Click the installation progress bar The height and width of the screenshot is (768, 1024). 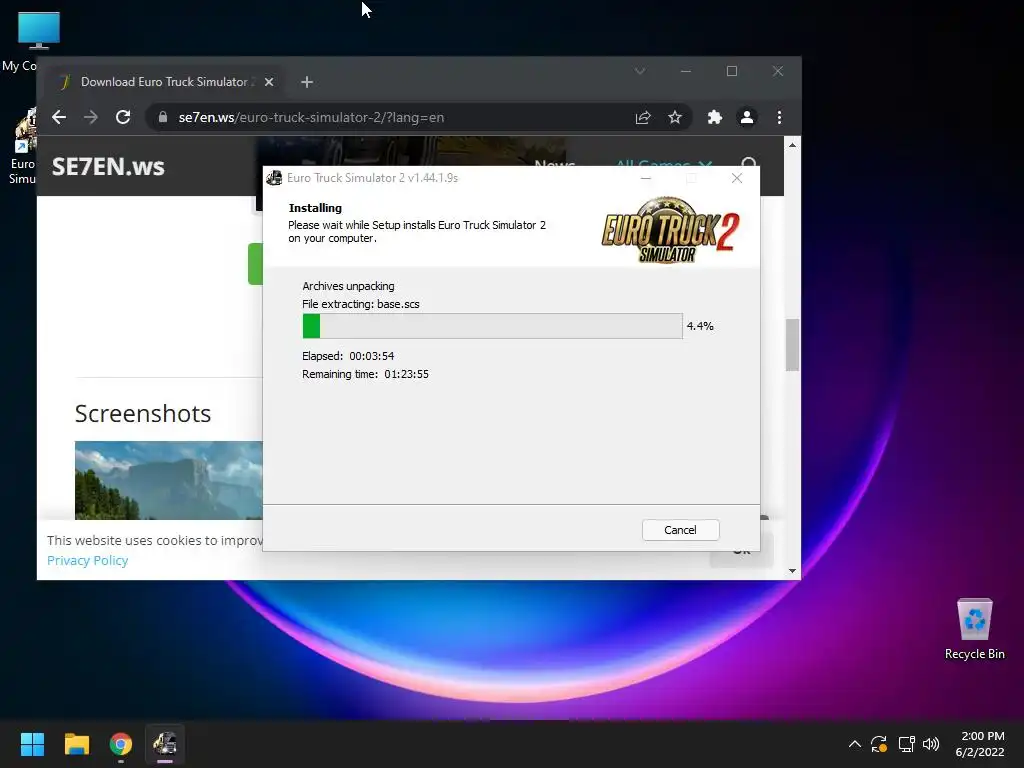pyautogui.click(x=492, y=326)
